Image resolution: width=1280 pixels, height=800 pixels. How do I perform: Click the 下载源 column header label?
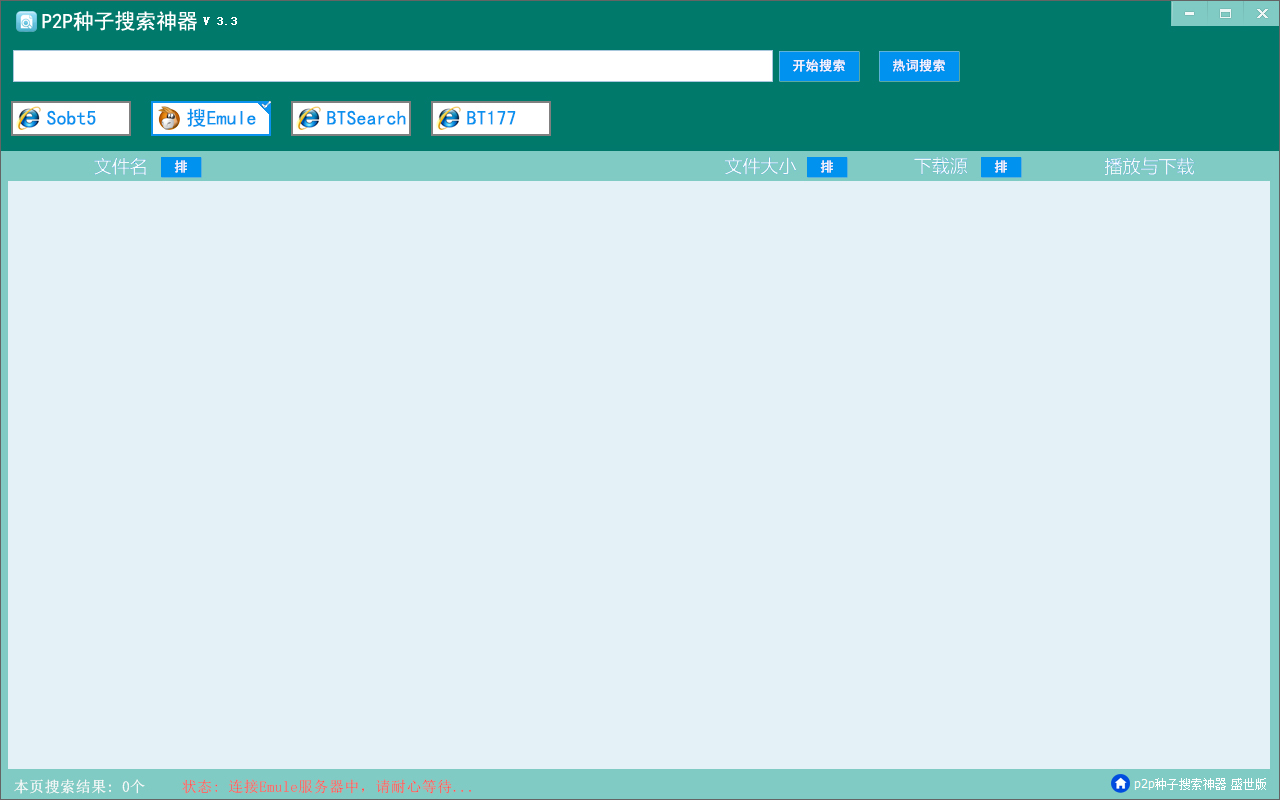click(941, 167)
